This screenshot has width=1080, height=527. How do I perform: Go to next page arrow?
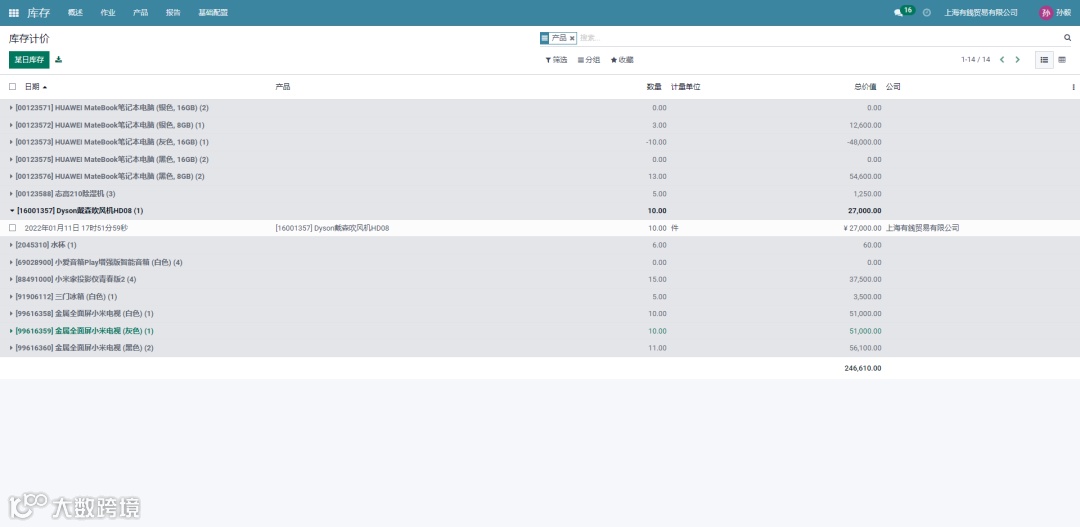click(x=1017, y=60)
